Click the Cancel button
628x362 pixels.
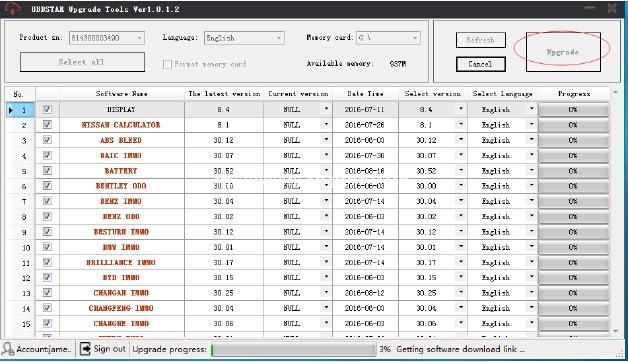pyautogui.click(x=481, y=64)
